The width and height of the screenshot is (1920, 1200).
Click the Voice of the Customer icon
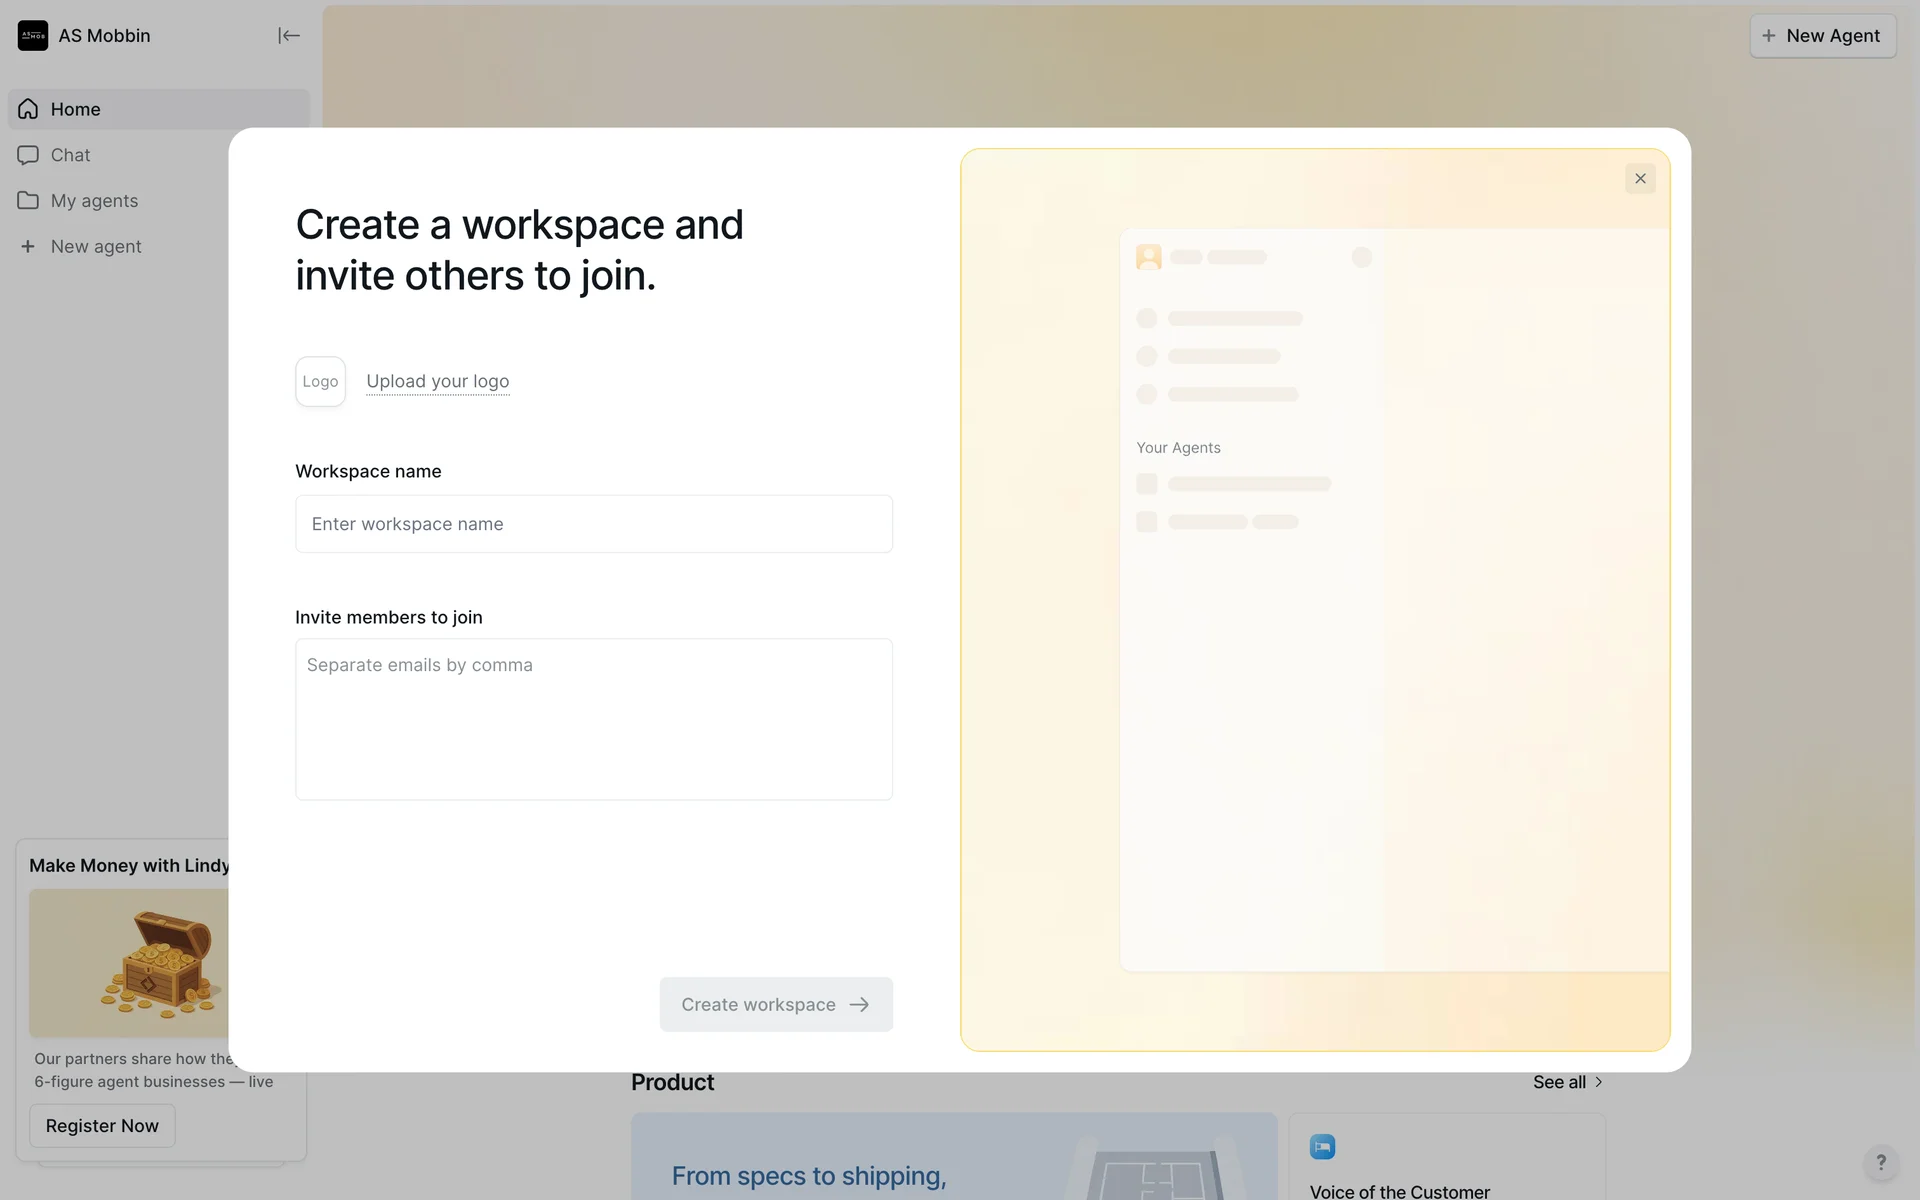tap(1322, 1147)
